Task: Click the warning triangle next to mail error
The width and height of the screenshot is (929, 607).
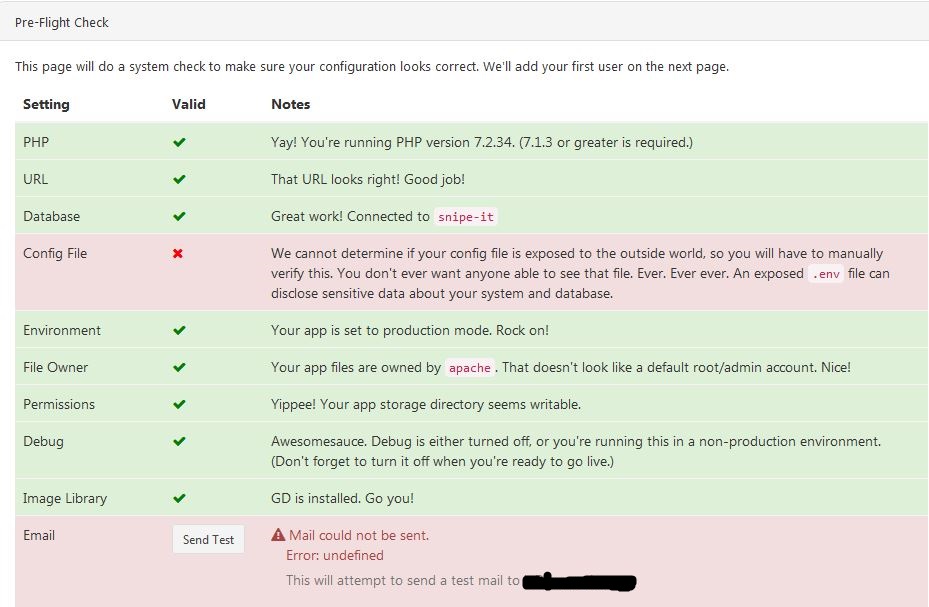Action: (276, 535)
